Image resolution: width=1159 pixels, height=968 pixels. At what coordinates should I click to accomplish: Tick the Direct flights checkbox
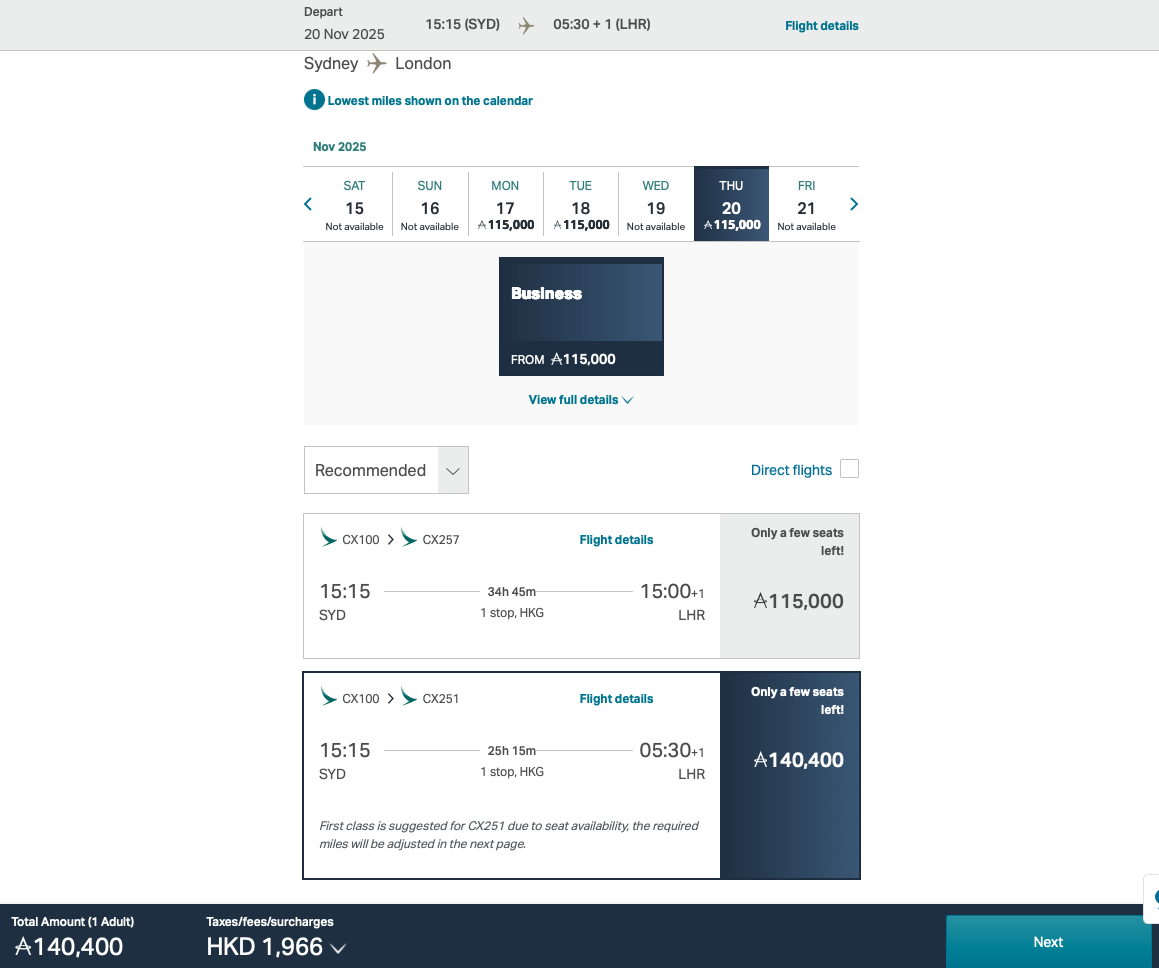849,469
